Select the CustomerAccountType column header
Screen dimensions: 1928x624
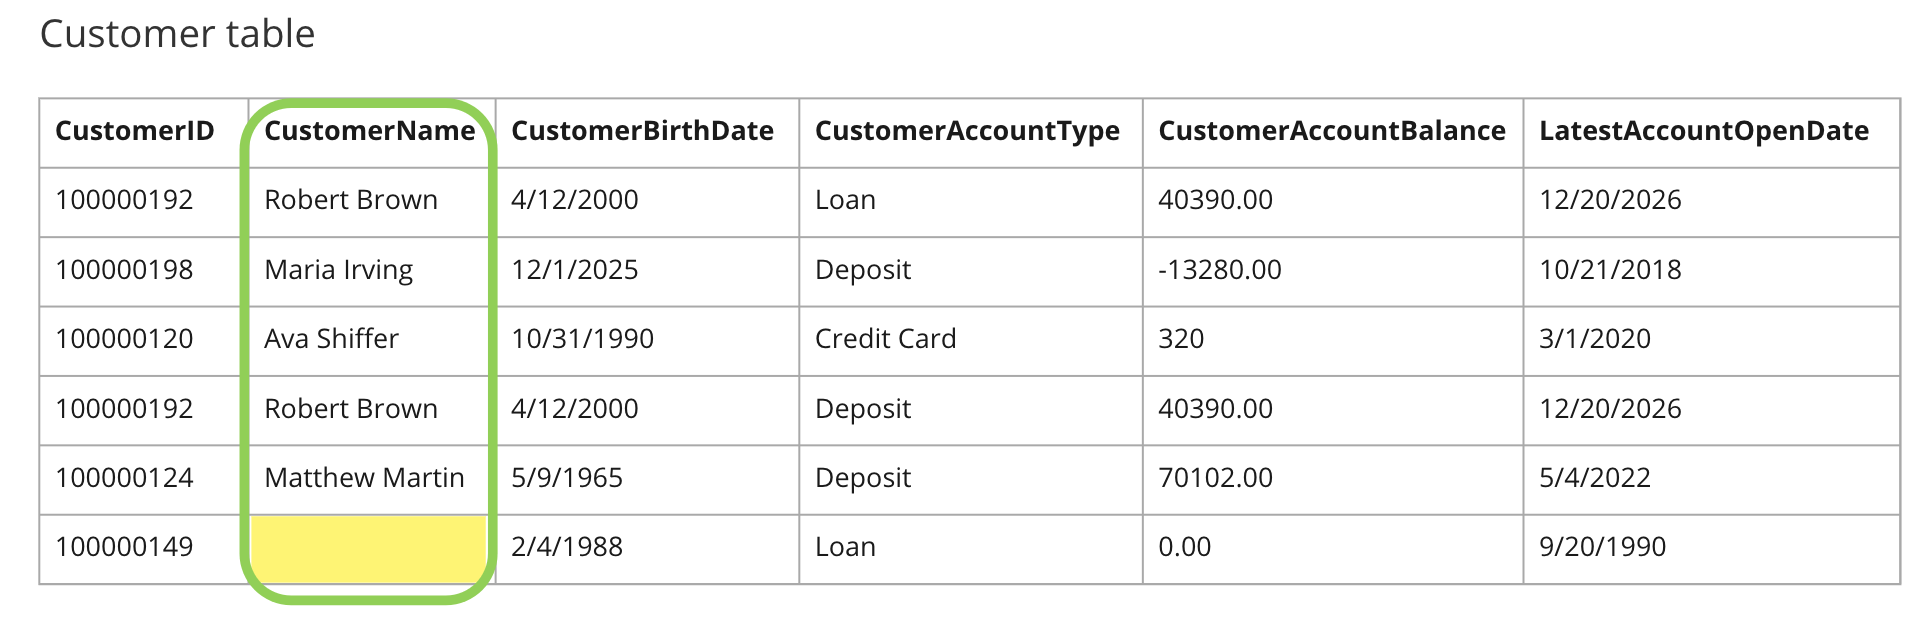click(971, 132)
